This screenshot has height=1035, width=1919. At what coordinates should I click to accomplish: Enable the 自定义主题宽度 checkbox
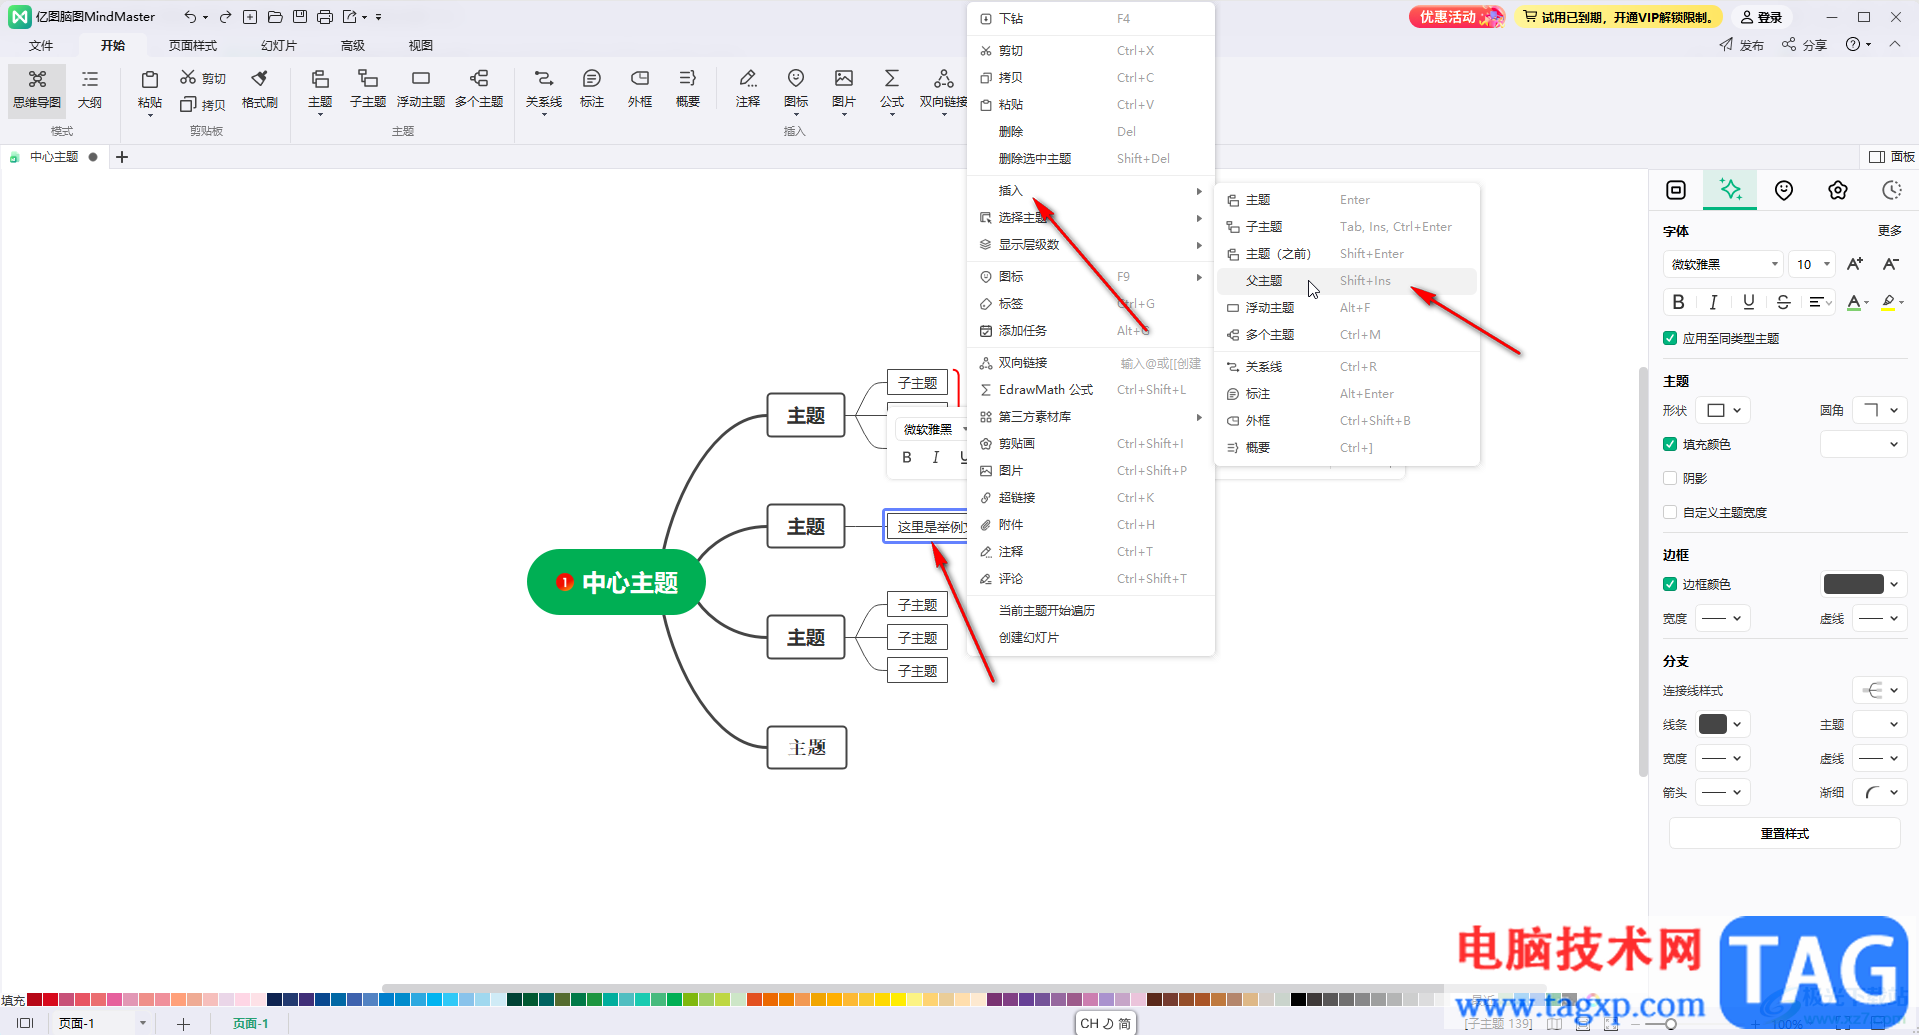click(1670, 512)
